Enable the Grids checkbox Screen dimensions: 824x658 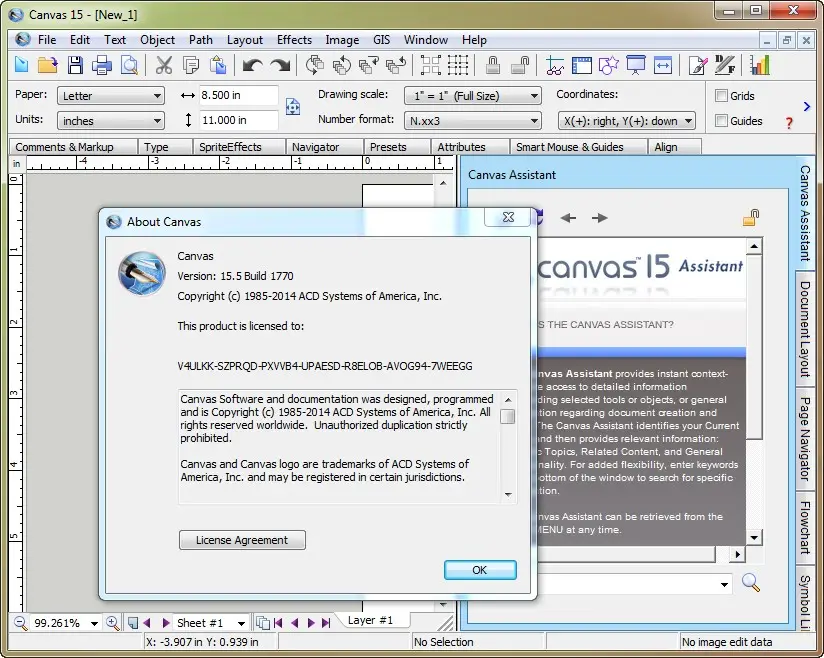(x=722, y=95)
